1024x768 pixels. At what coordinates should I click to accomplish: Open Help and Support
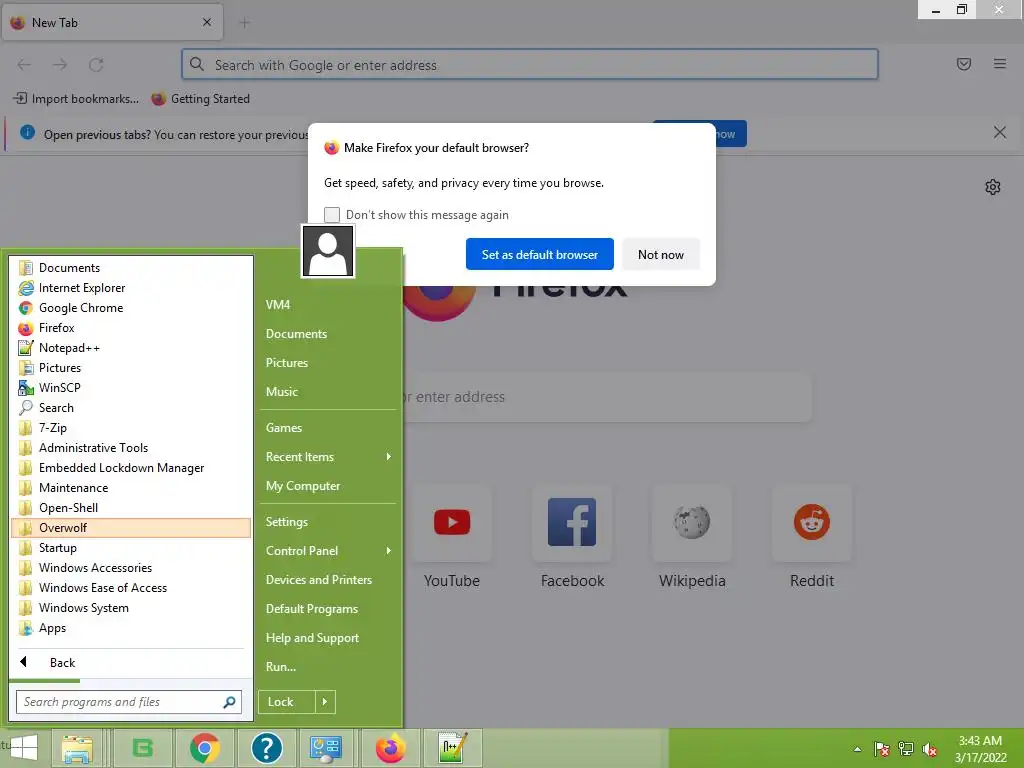(x=328, y=638)
